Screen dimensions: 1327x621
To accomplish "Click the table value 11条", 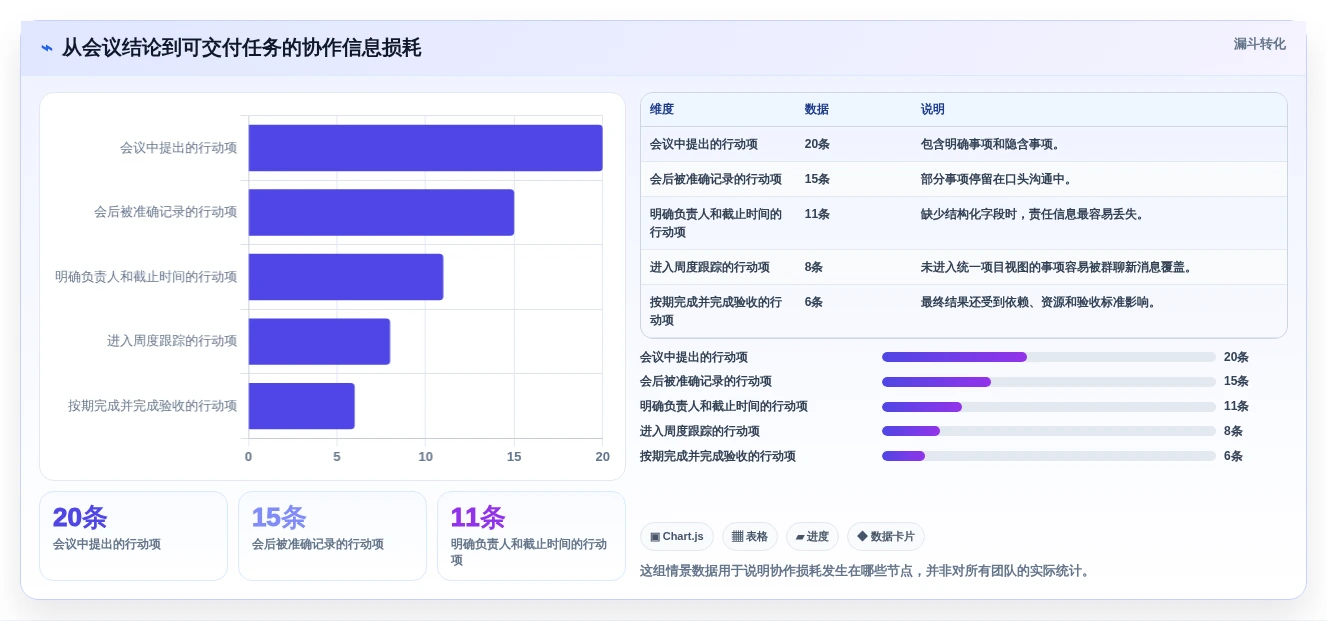I will [817, 214].
